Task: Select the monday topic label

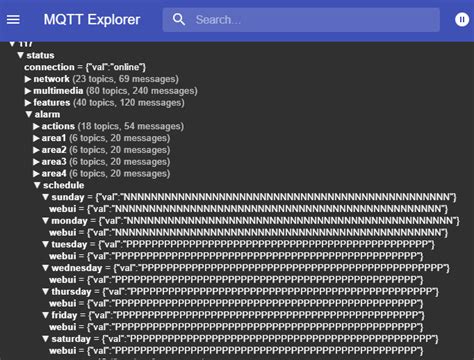Action: tap(69, 221)
